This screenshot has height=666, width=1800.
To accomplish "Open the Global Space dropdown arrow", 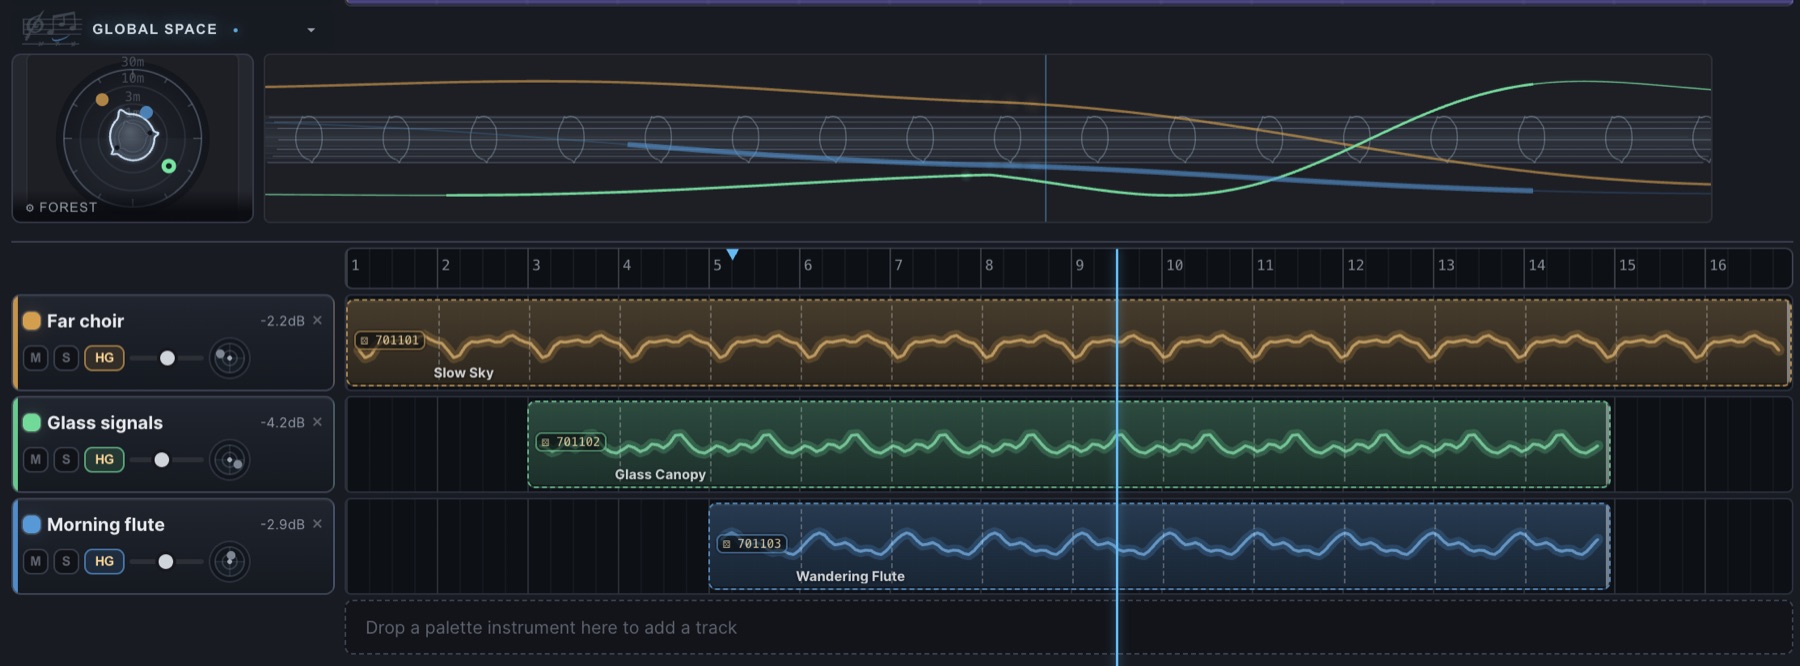I will point(311,30).
